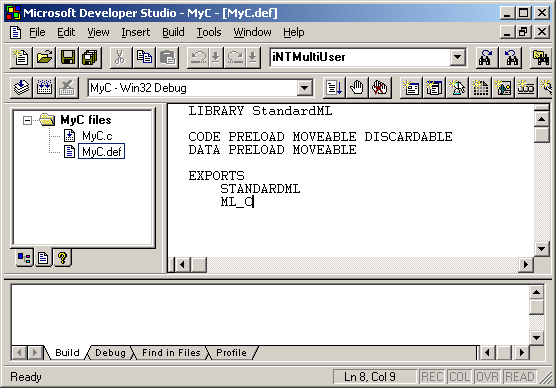Click the Open file folder icon
The height and width of the screenshot is (388, 556).
[44, 57]
